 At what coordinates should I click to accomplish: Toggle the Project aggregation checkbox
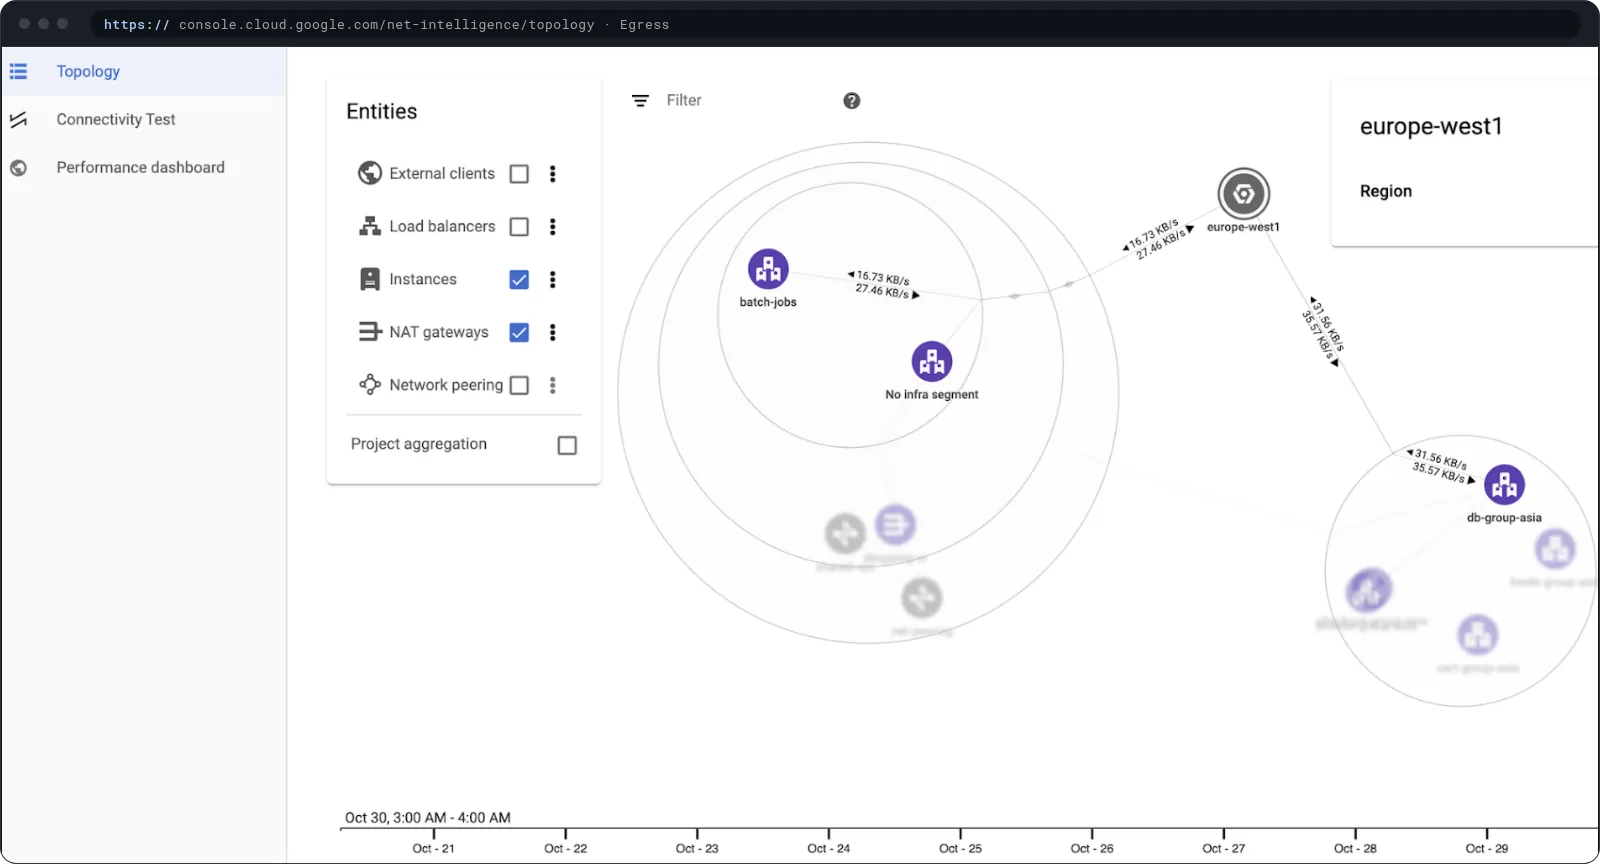point(567,446)
